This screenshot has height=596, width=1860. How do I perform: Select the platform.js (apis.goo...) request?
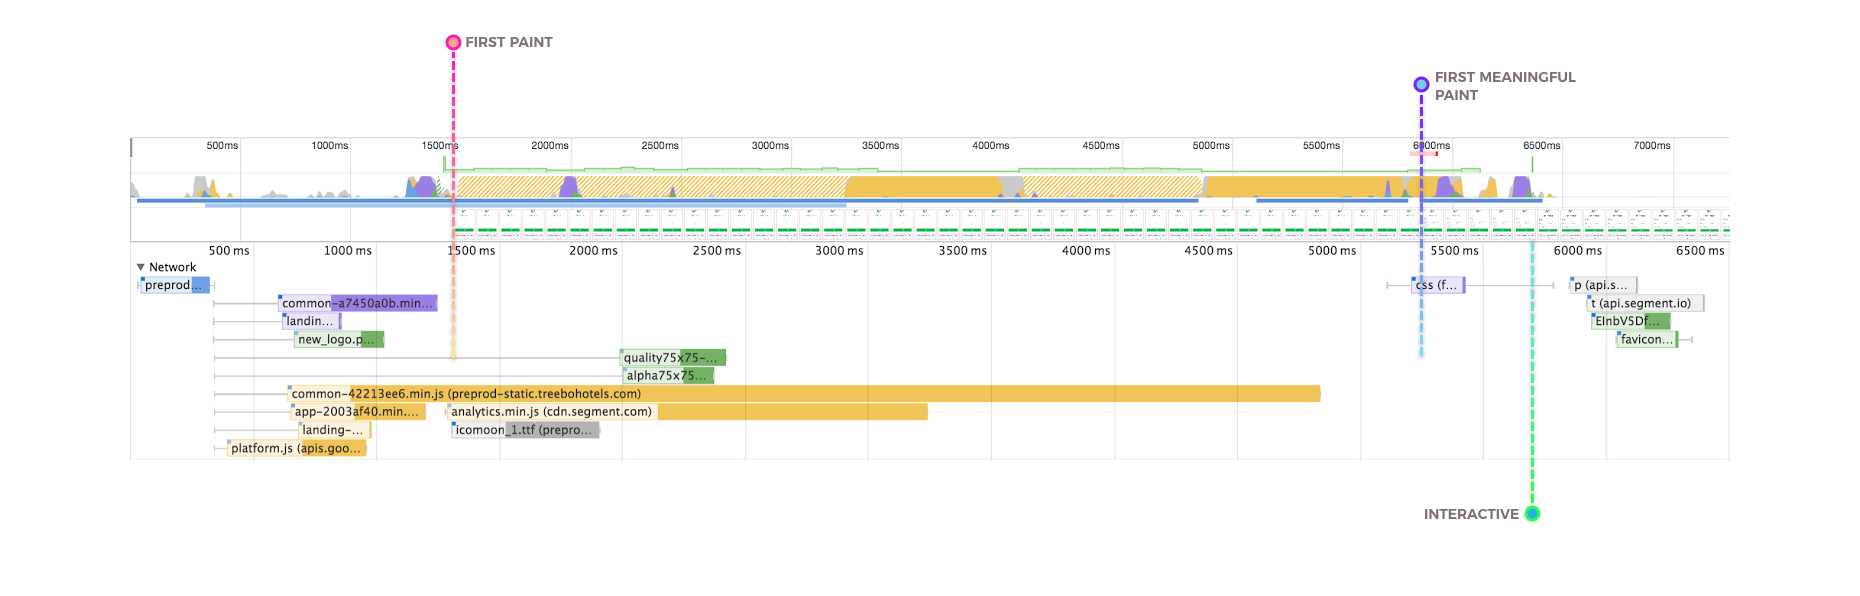coord(296,448)
